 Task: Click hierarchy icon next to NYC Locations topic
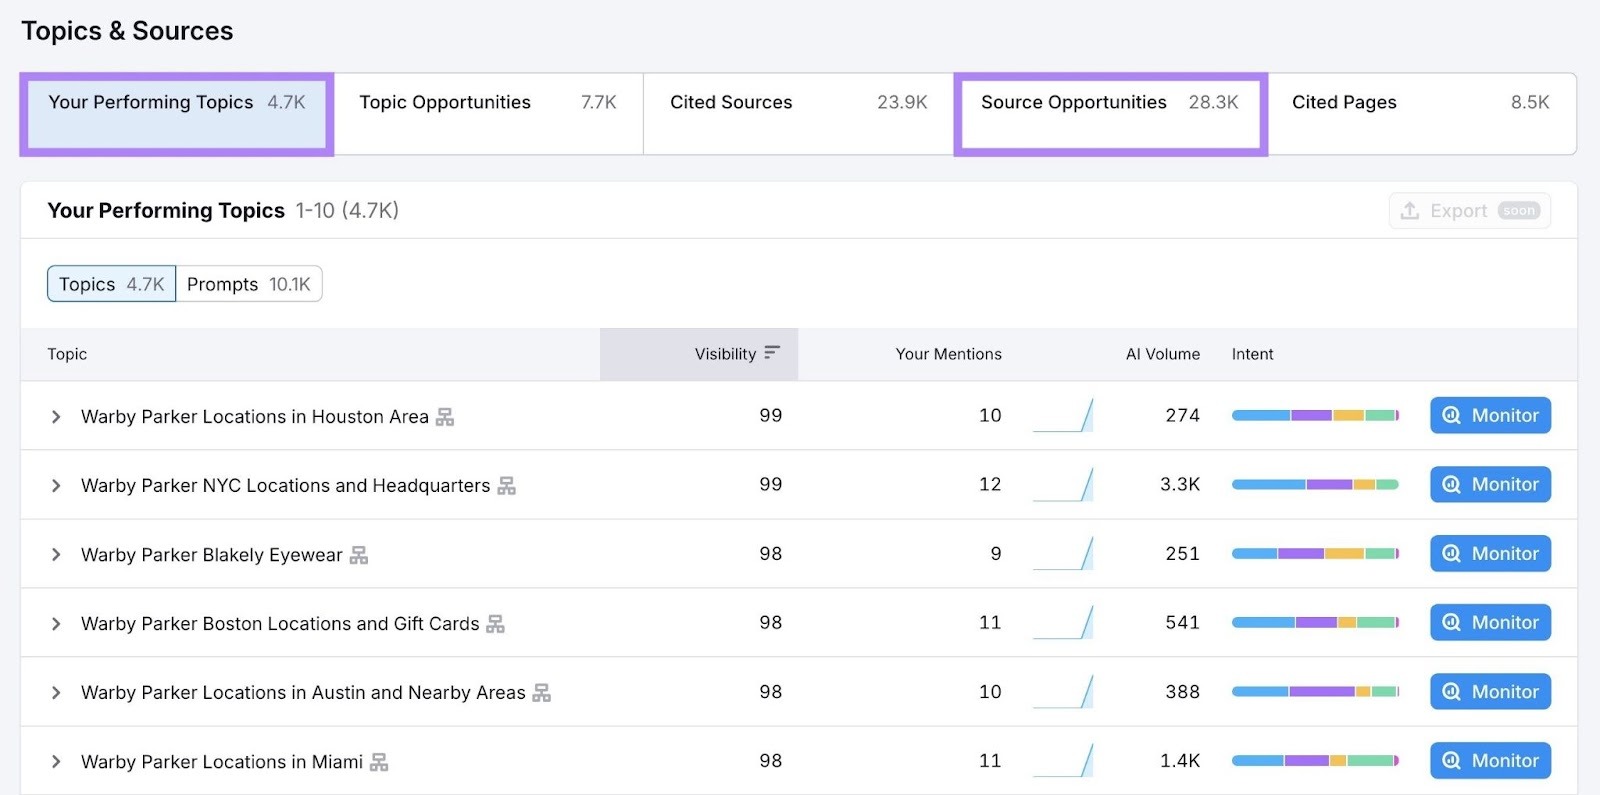point(507,486)
